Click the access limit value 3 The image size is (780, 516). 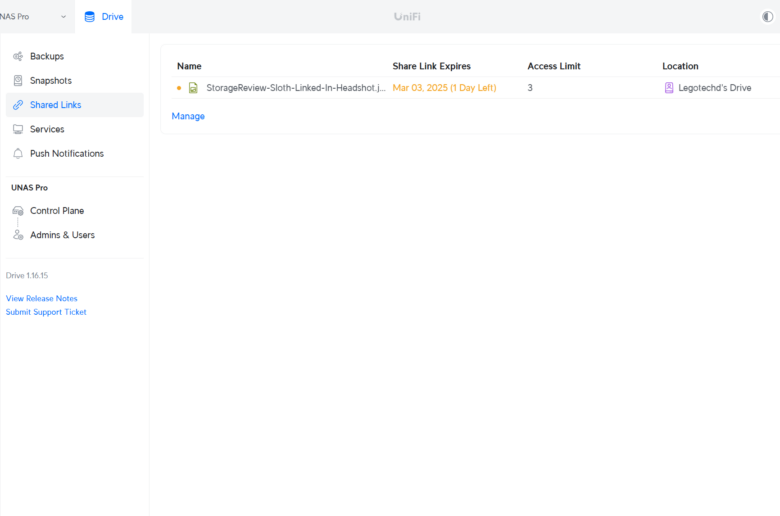[x=530, y=88]
